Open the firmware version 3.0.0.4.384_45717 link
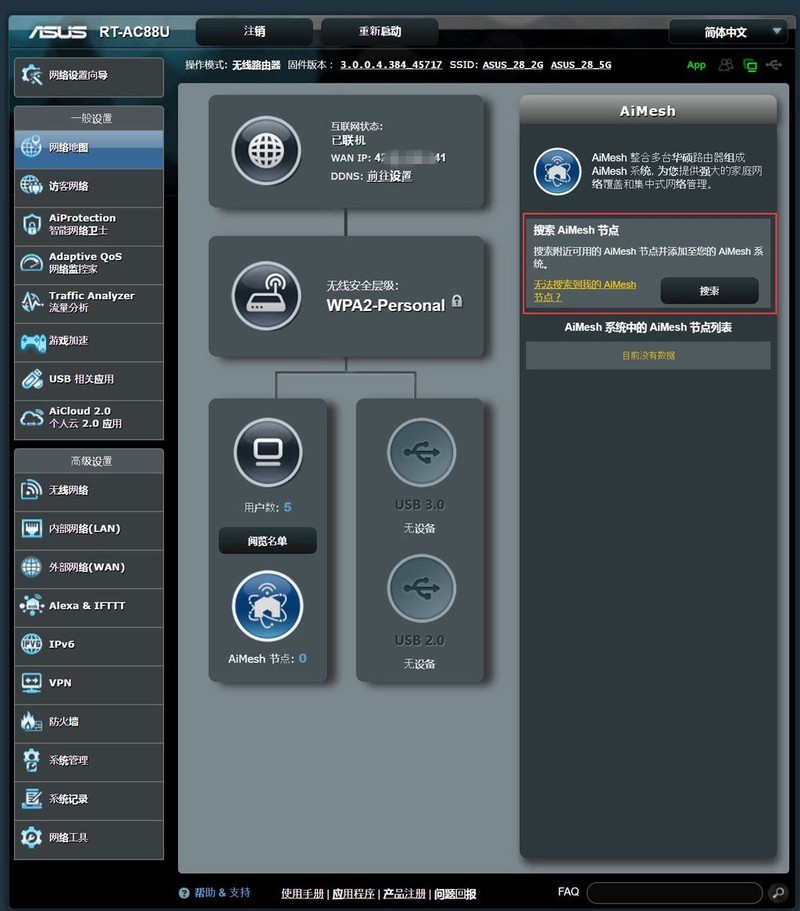 [x=390, y=65]
